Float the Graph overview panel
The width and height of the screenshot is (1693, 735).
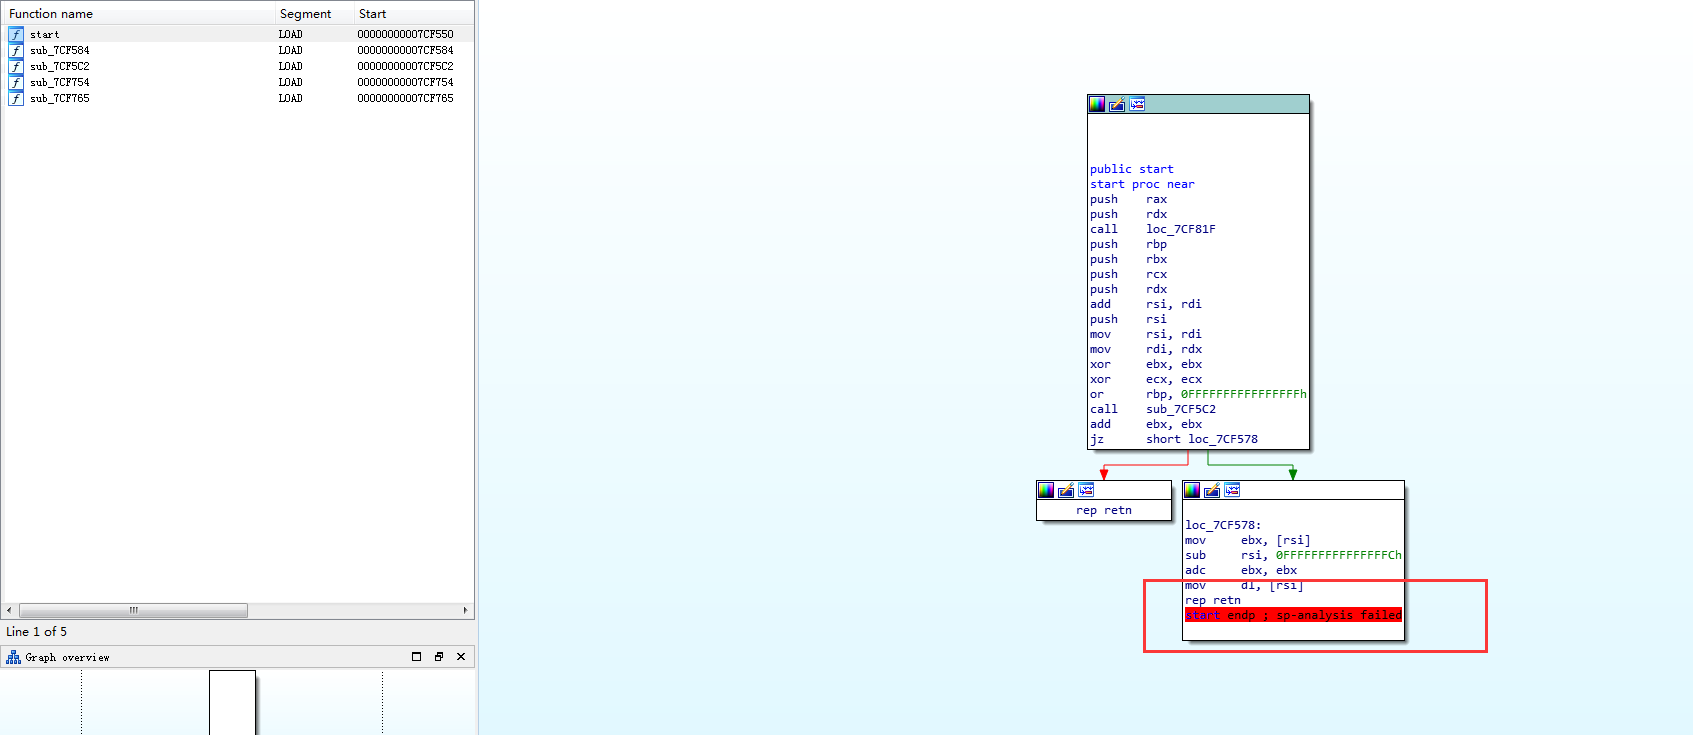click(439, 657)
